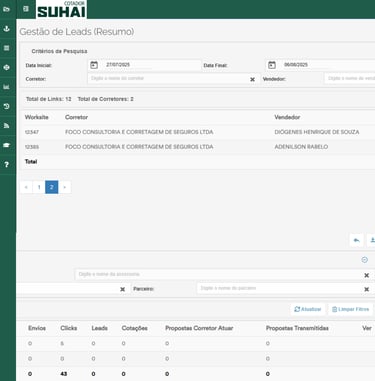Open the bar chart icon in the sidebar
The height and width of the screenshot is (381, 375).
[6, 87]
